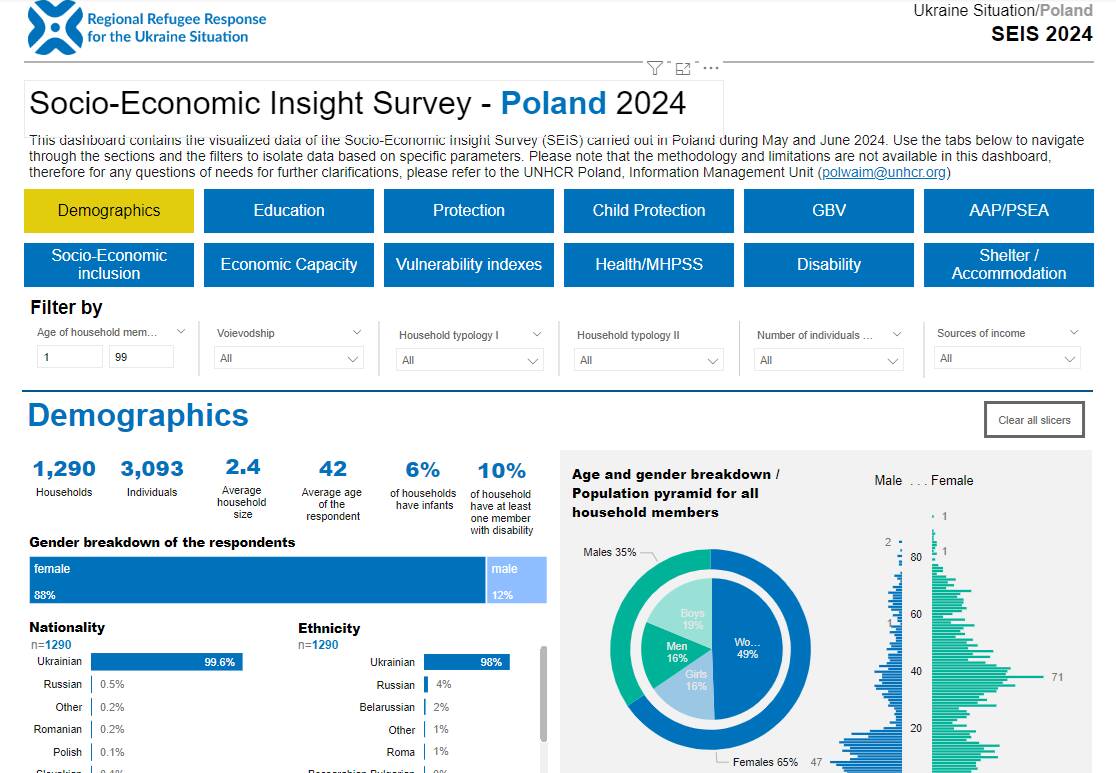The height and width of the screenshot is (773, 1116).
Task: Switch to Socio-Economic inclusion tab
Action: coord(109,265)
